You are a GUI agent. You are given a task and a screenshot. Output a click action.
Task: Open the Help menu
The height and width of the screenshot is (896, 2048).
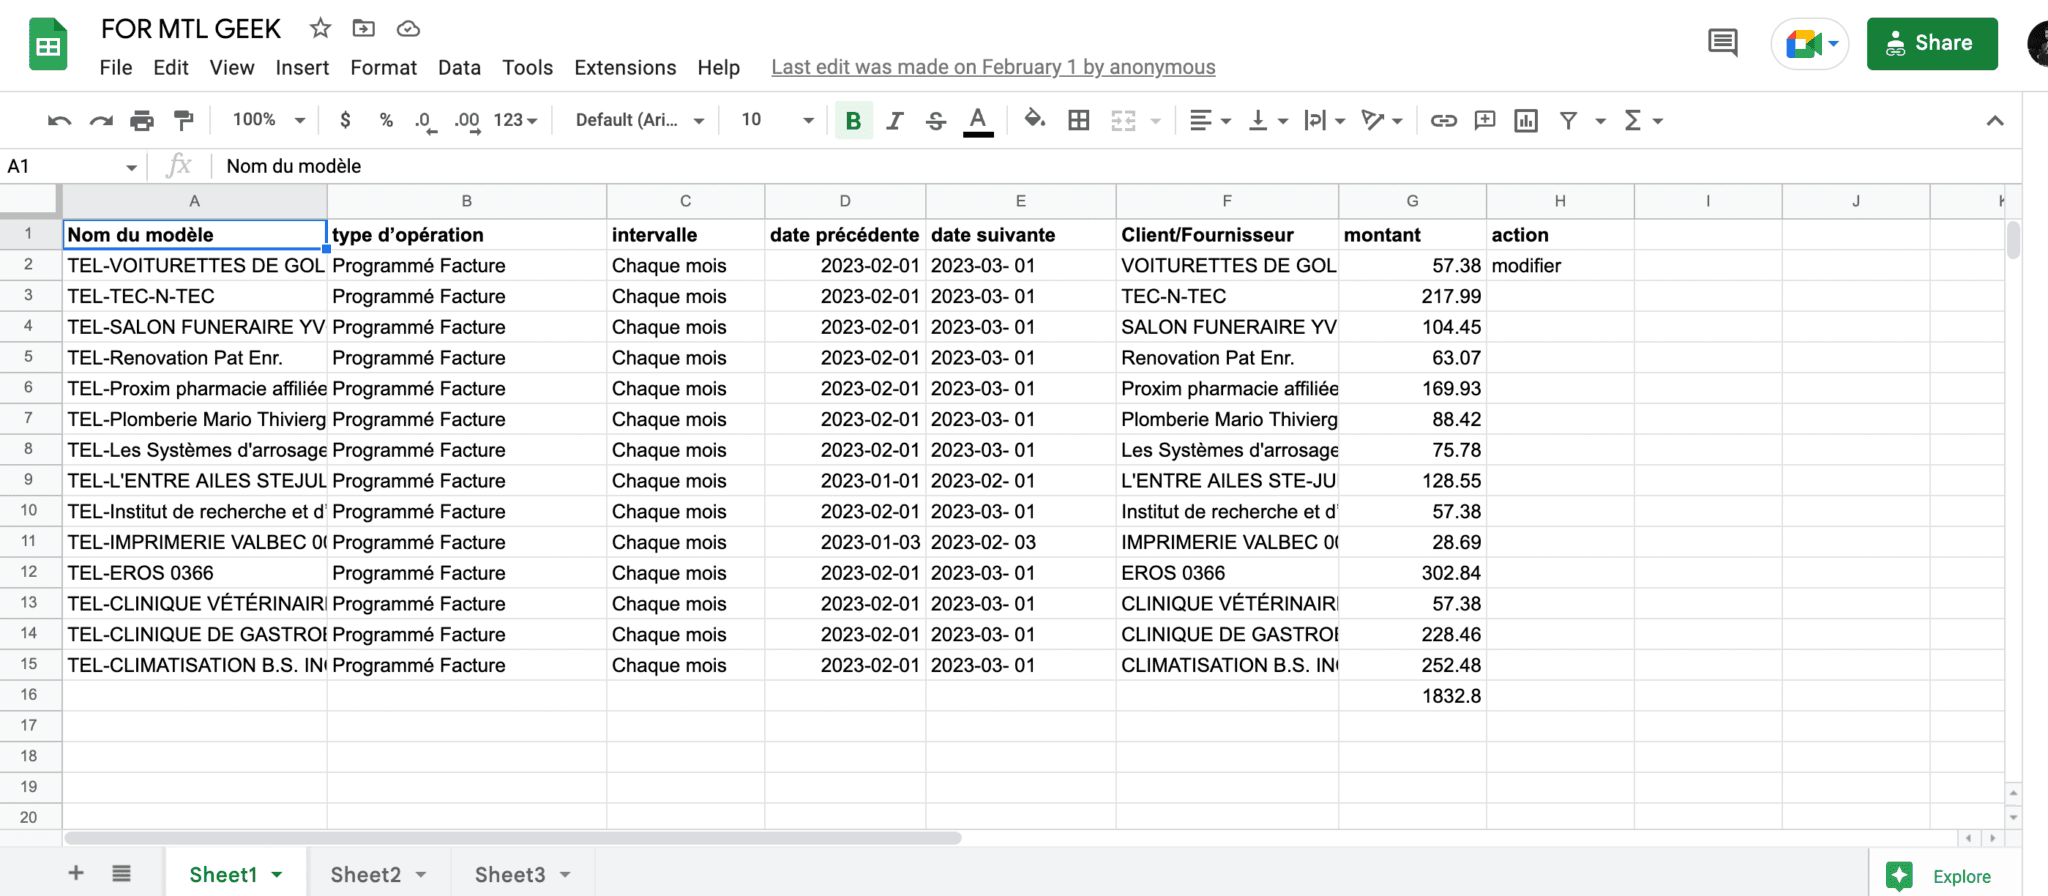(x=718, y=67)
